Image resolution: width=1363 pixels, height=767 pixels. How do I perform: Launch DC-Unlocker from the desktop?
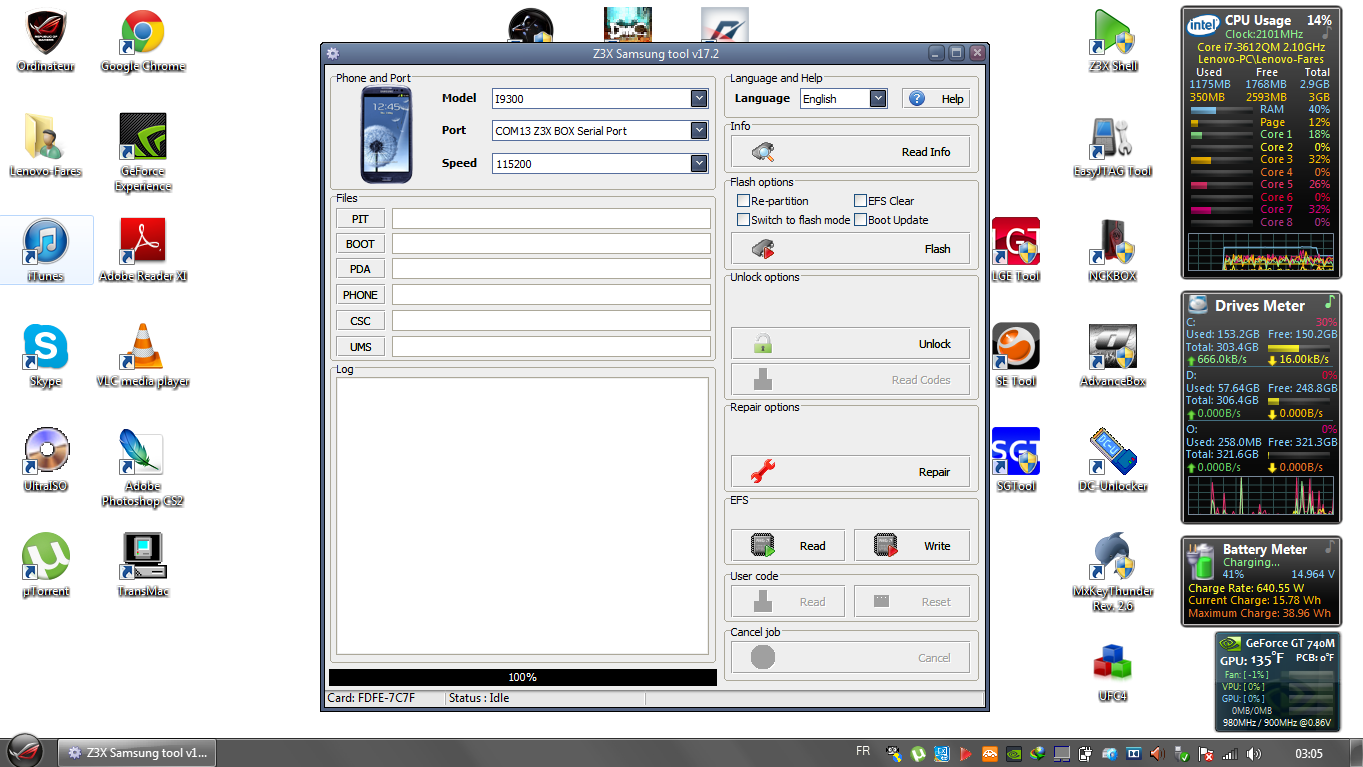coord(1112,461)
